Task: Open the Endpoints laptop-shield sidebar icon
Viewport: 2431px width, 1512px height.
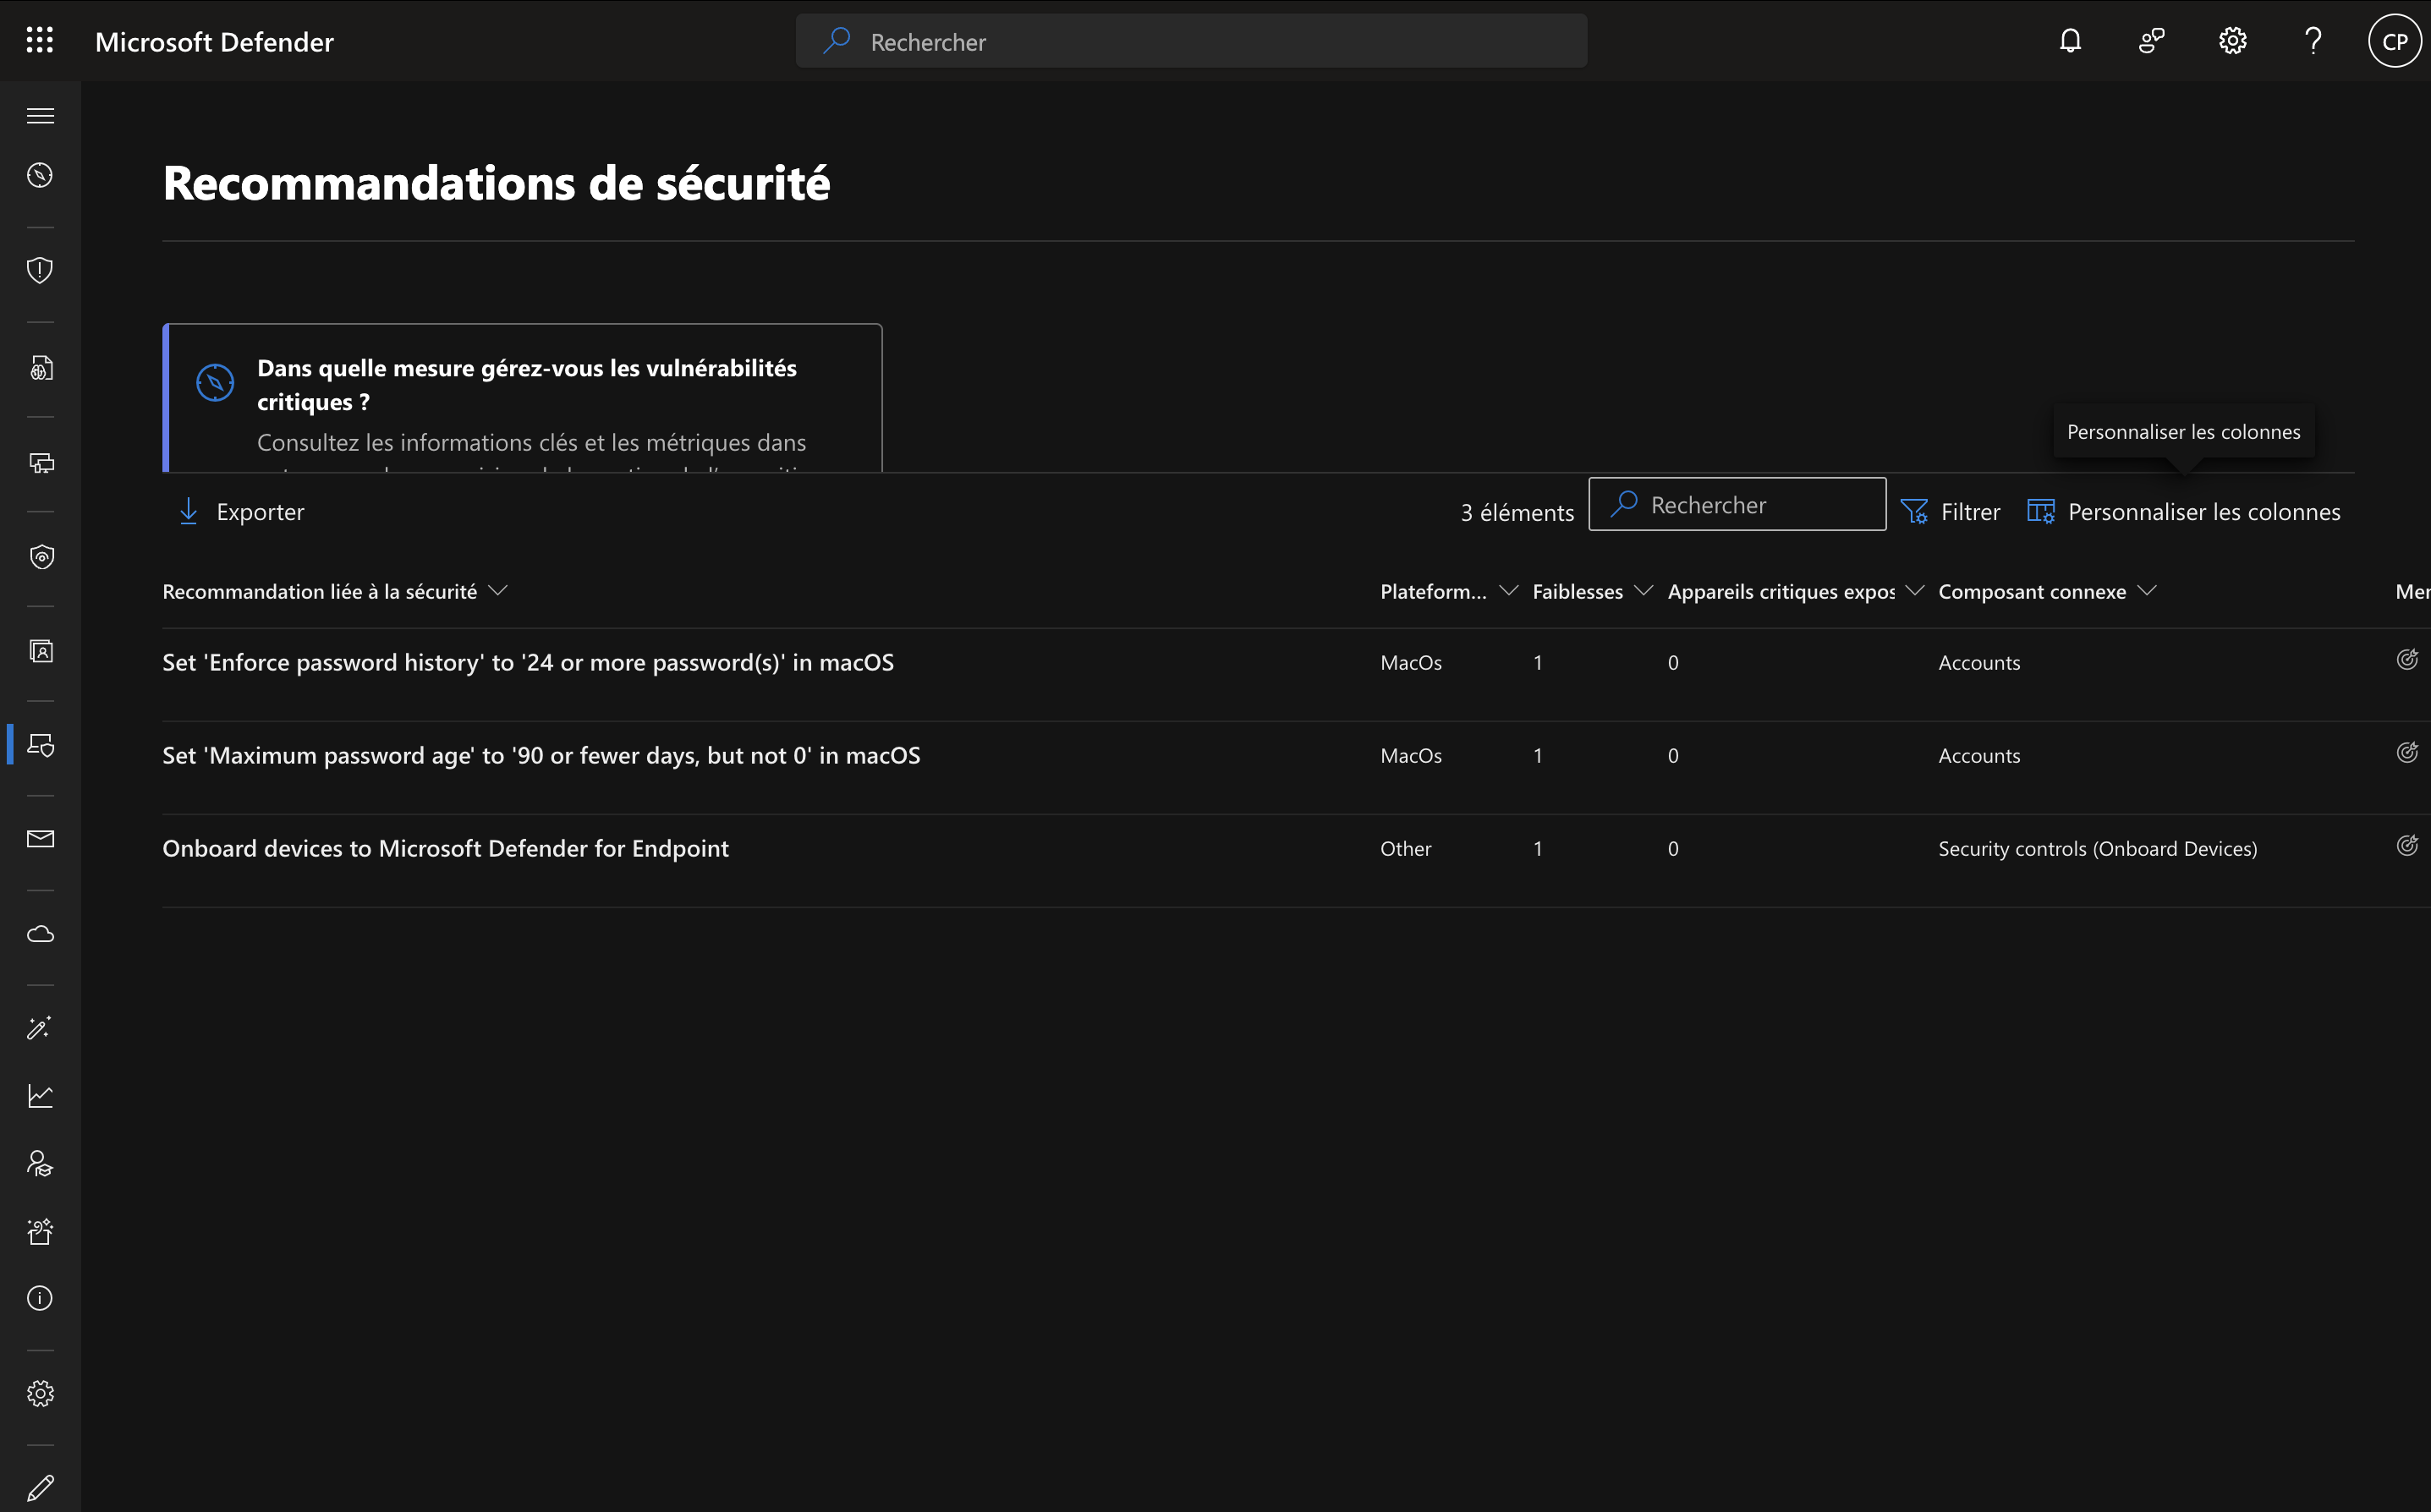Action: [40, 745]
